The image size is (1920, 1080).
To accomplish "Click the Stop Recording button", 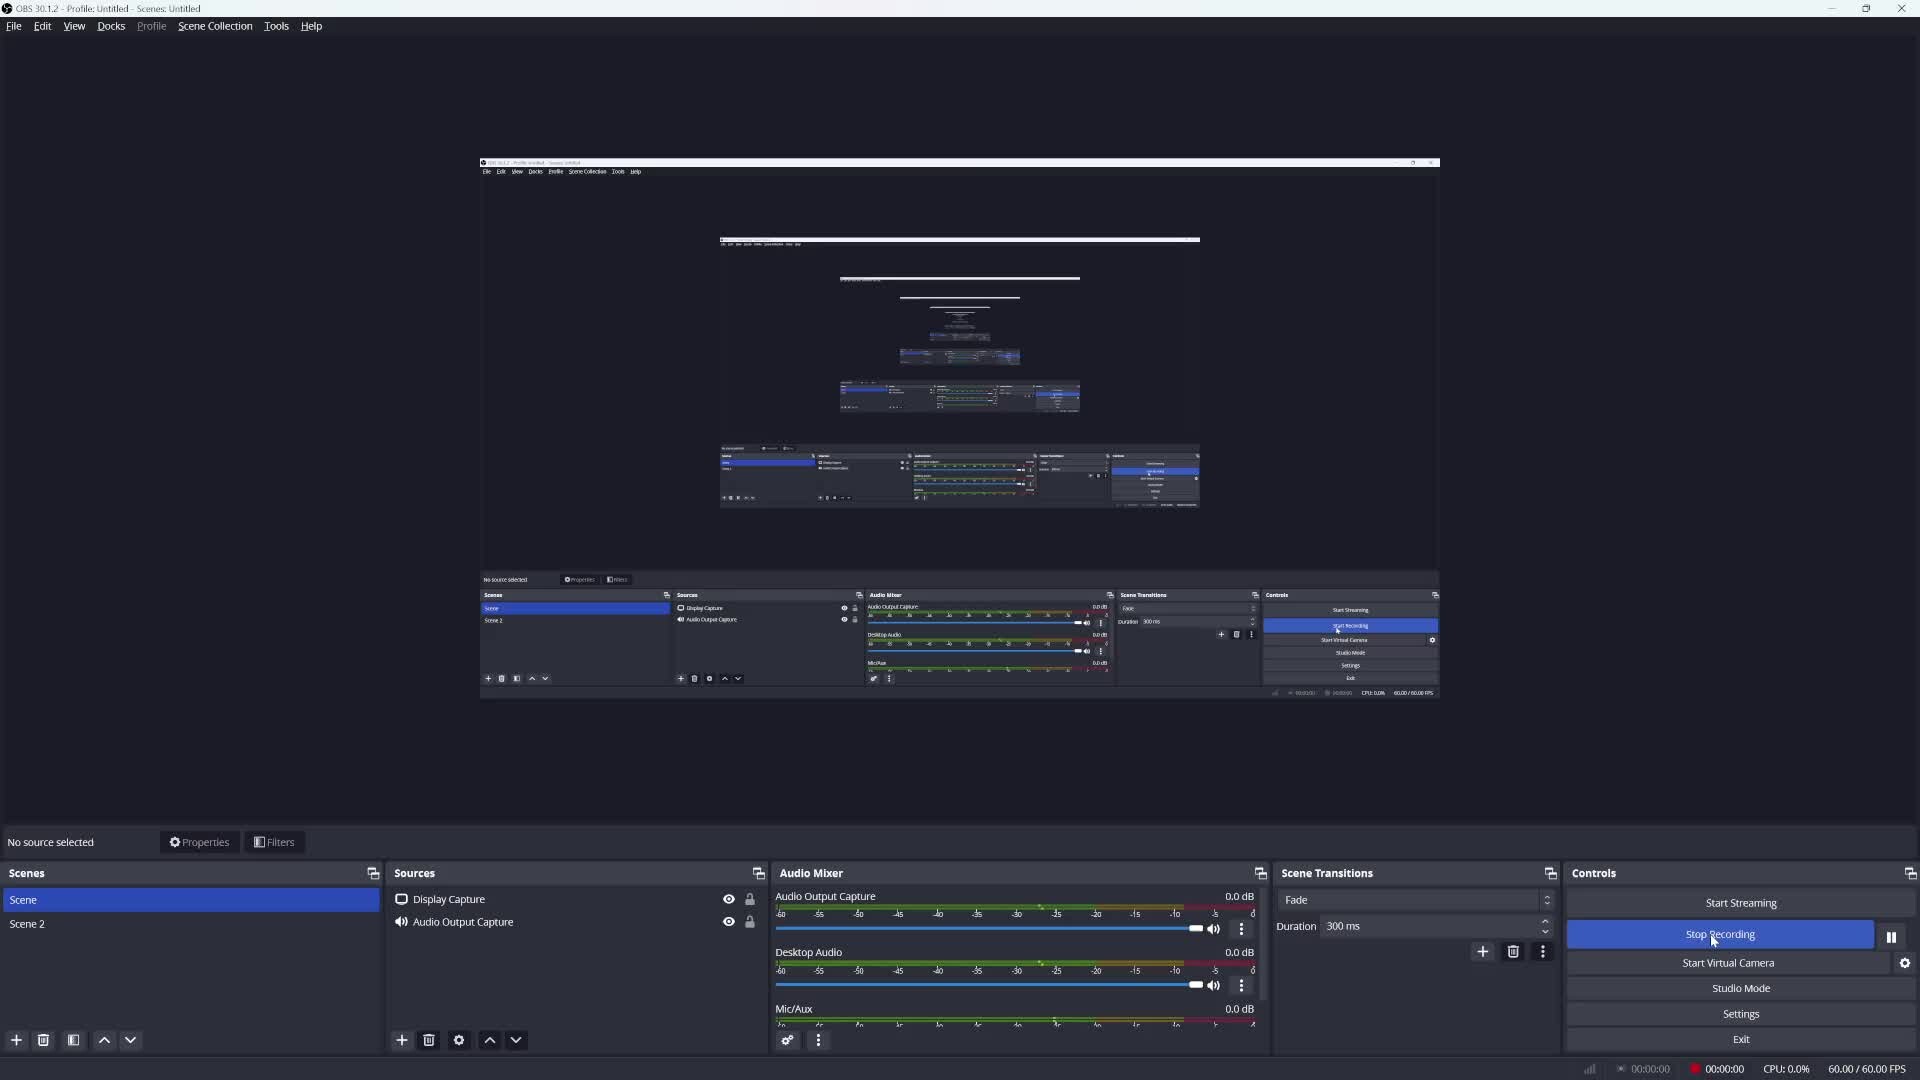I will 1719,934.
